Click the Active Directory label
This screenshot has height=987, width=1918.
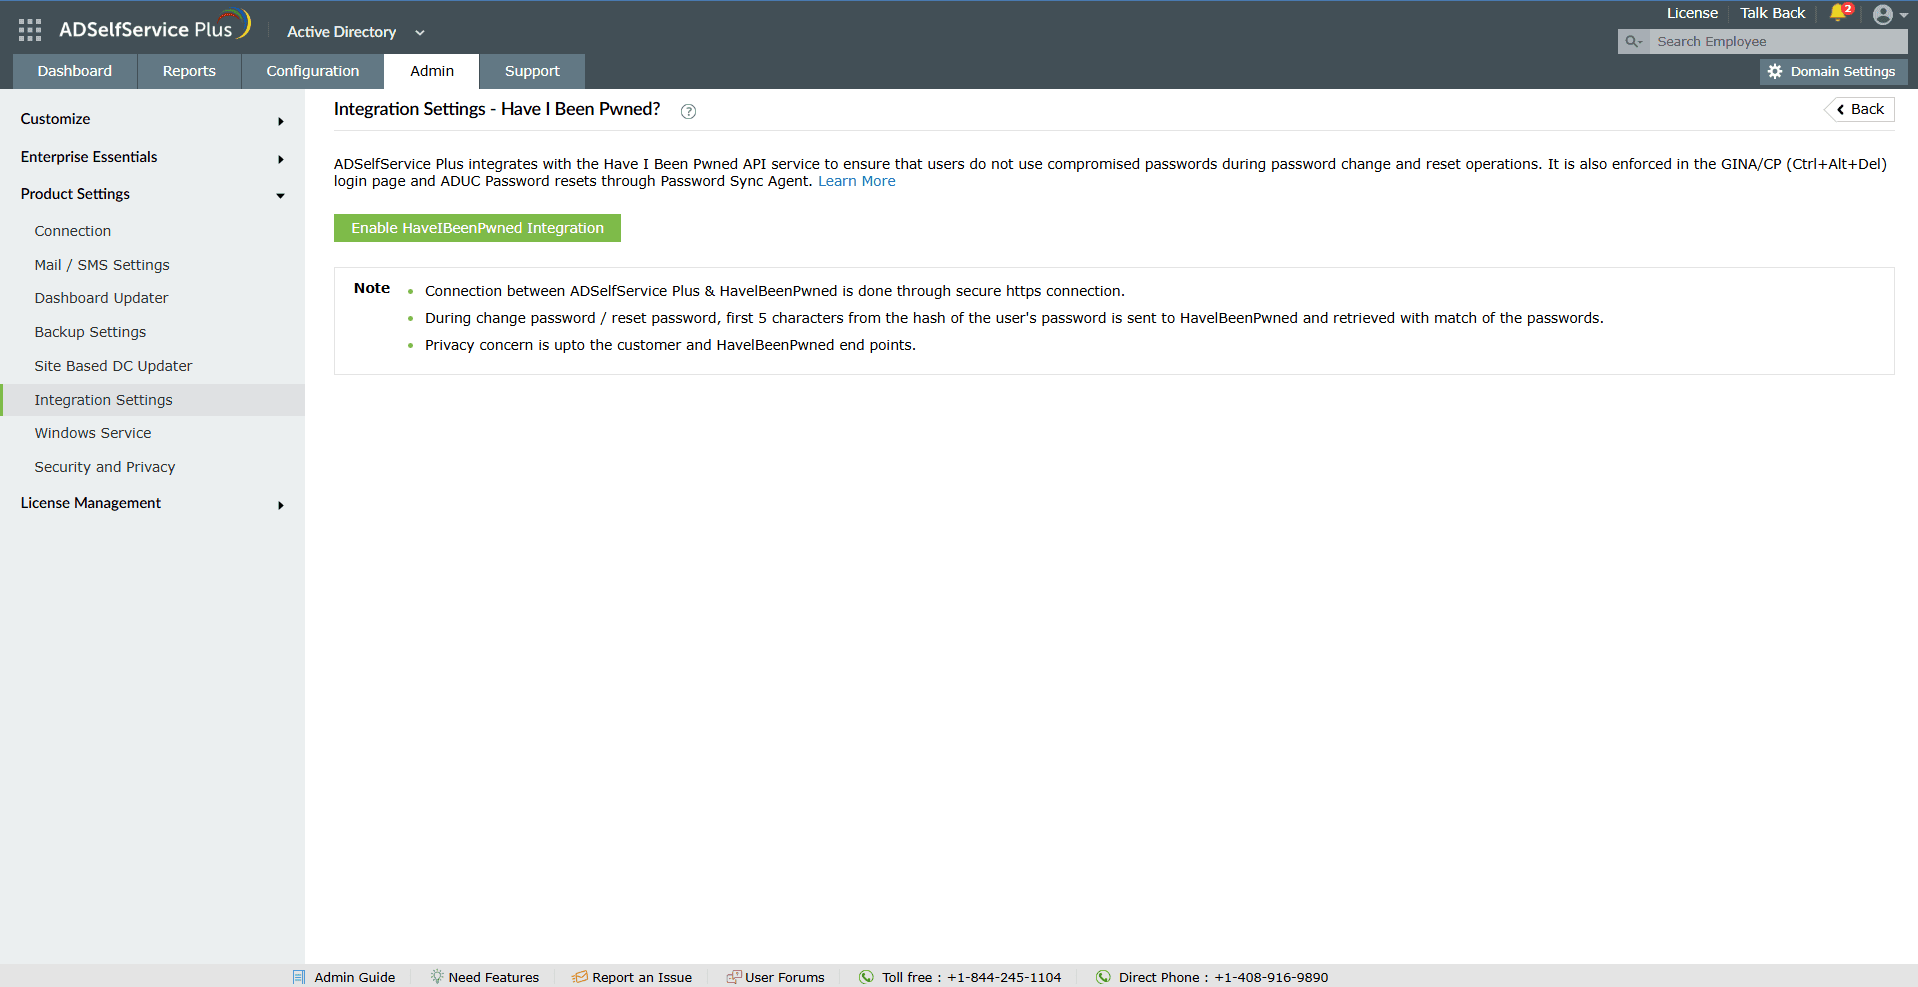pos(341,32)
